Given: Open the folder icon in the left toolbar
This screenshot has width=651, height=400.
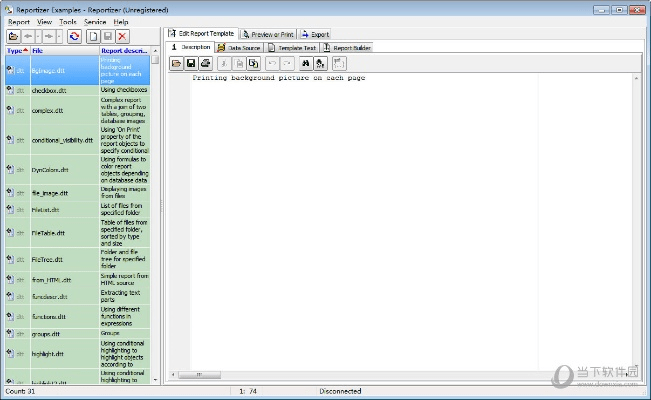Looking at the screenshot, I should click(x=13, y=36).
